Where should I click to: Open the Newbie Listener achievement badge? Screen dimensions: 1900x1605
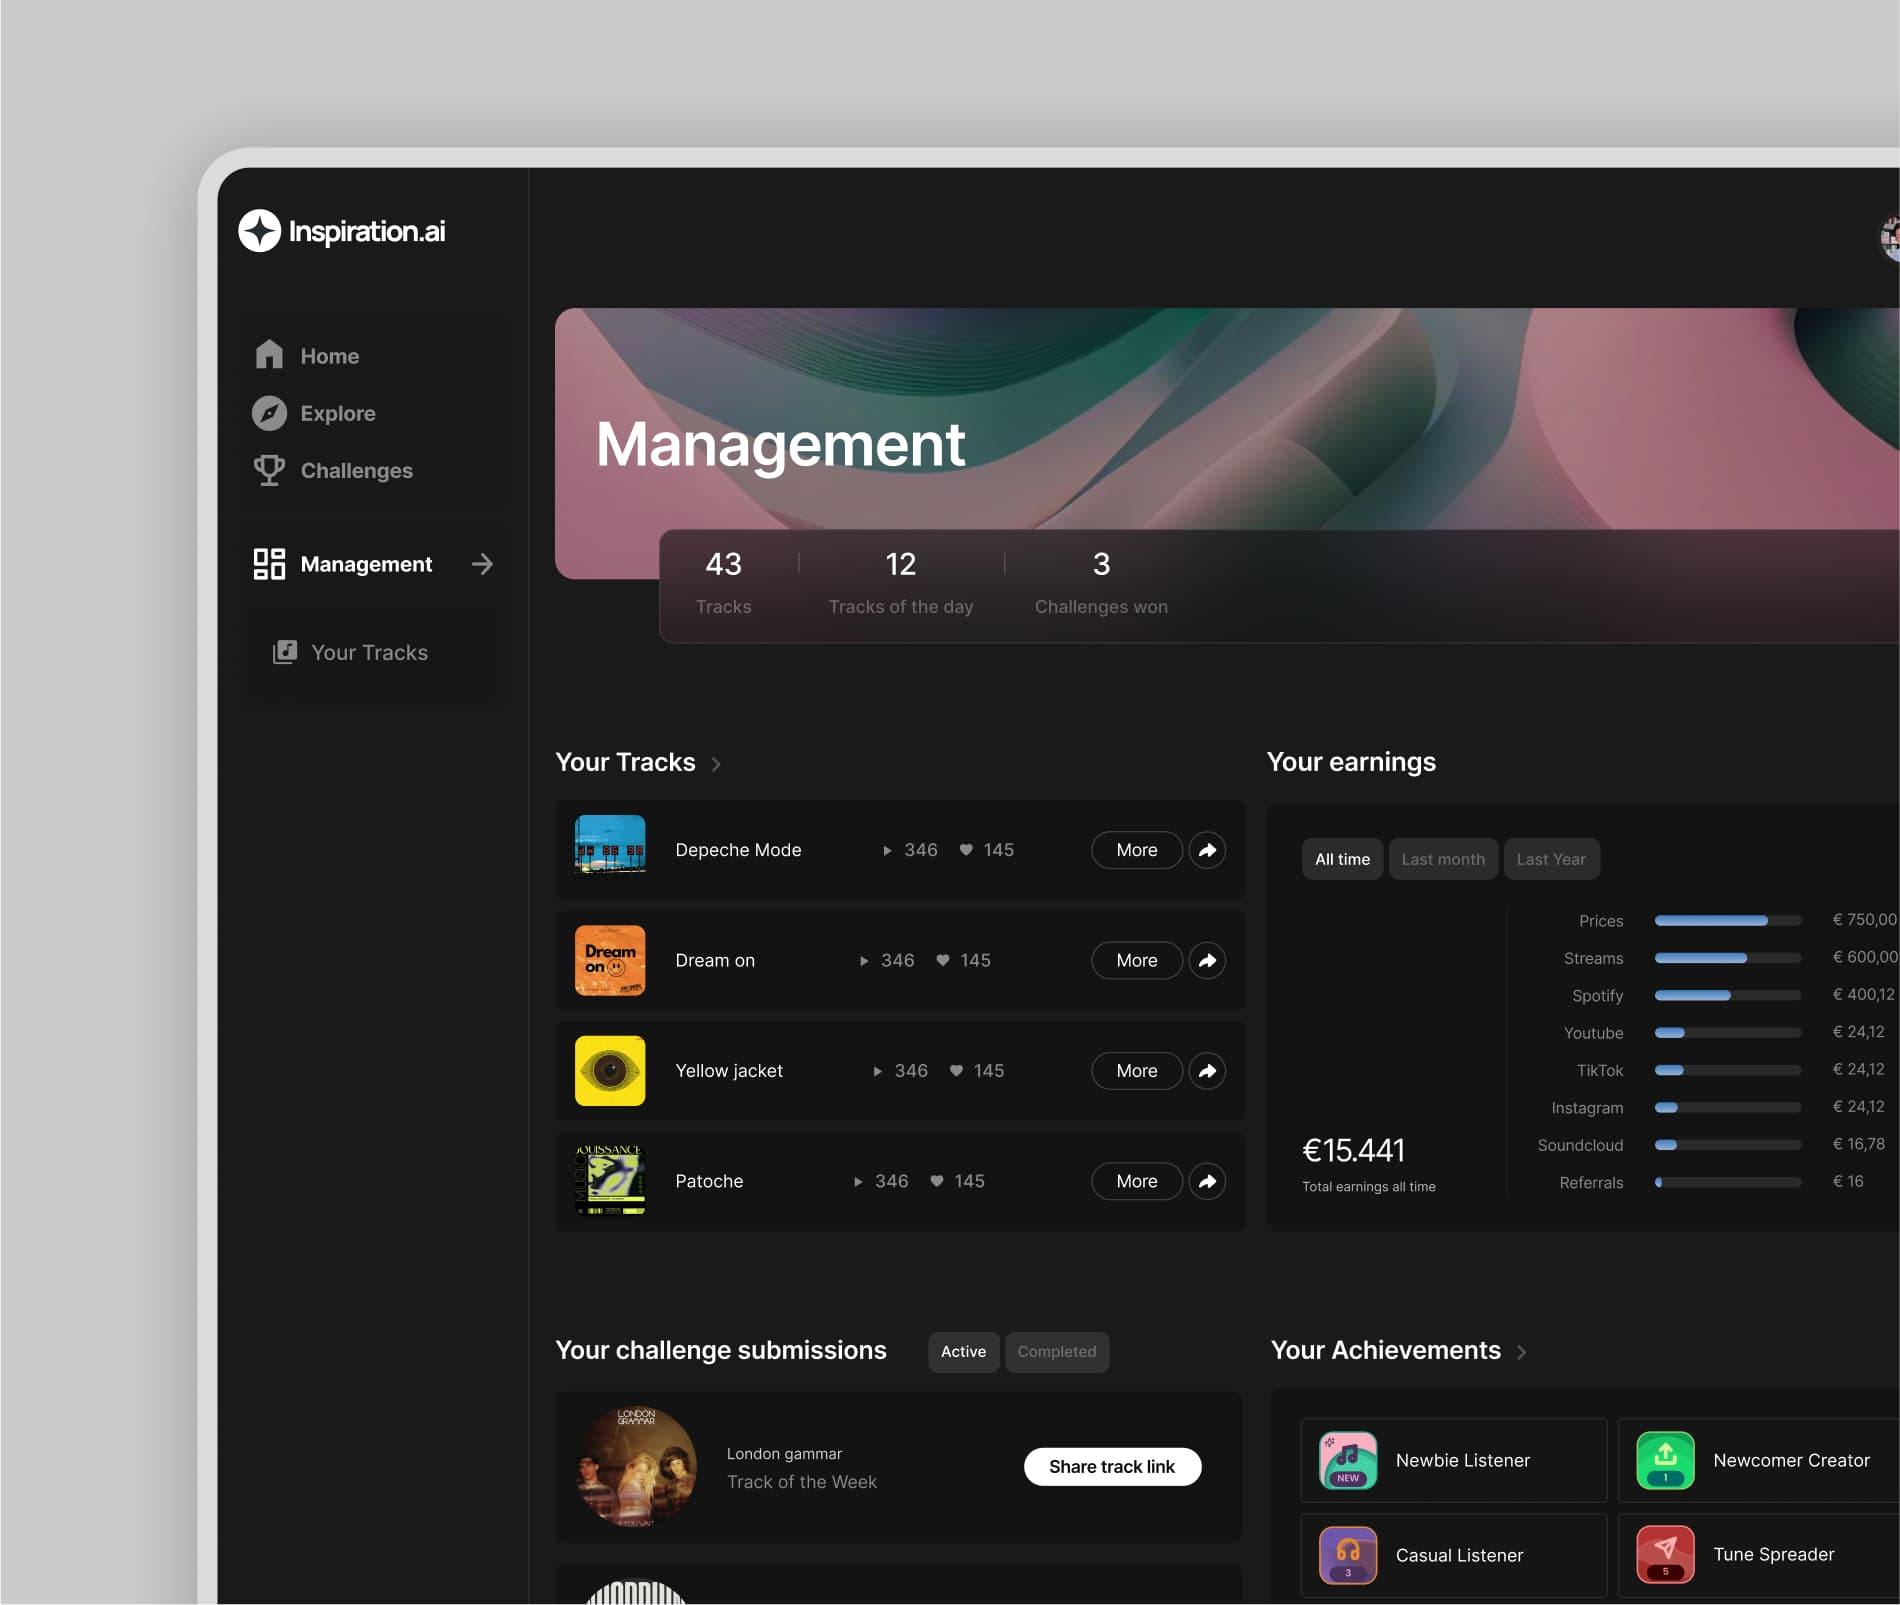1348,1461
